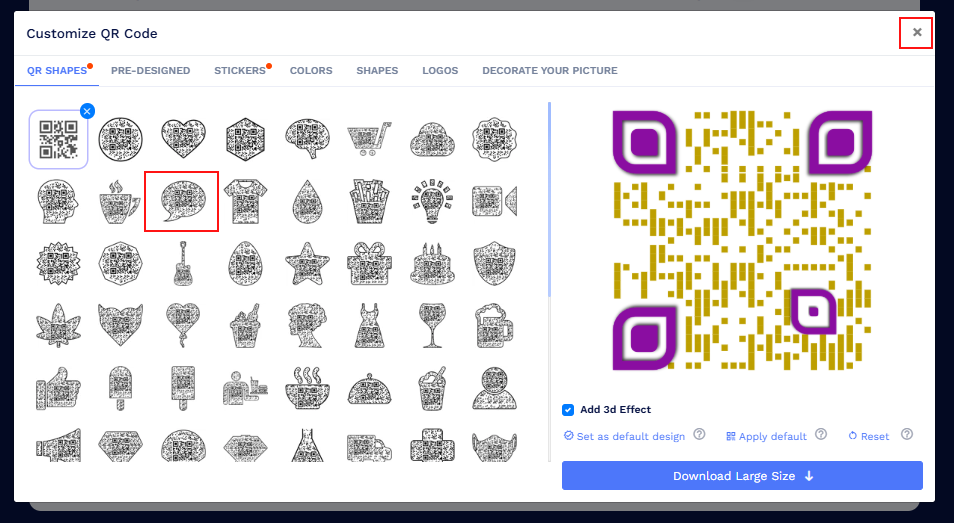The image size is (954, 523).
Task: Switch to the QR SHAPES tab
Action: [x=57, y=71]
